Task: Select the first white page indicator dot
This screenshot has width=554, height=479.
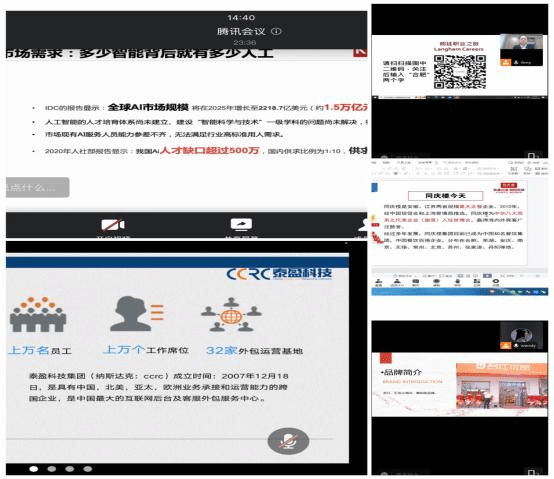Action: tap(34, 469)
